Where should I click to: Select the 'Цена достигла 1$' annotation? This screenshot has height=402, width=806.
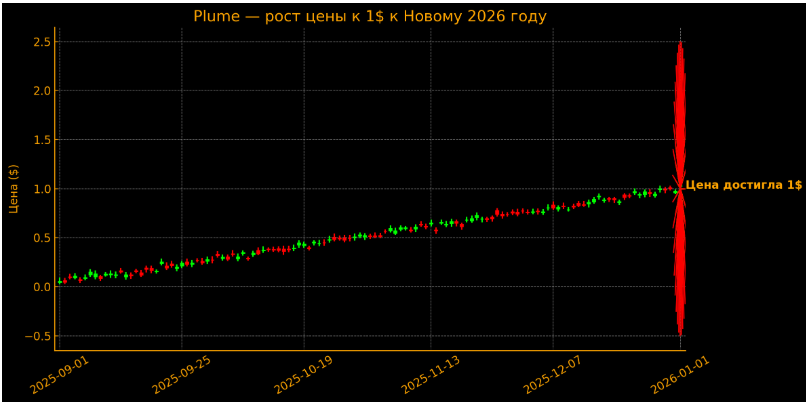743,185
